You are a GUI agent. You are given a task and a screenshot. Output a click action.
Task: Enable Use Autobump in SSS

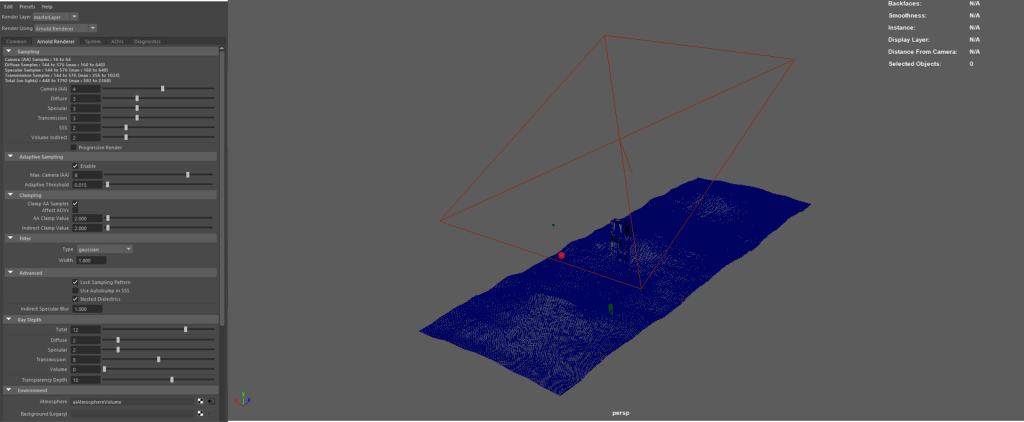point(75,290)
